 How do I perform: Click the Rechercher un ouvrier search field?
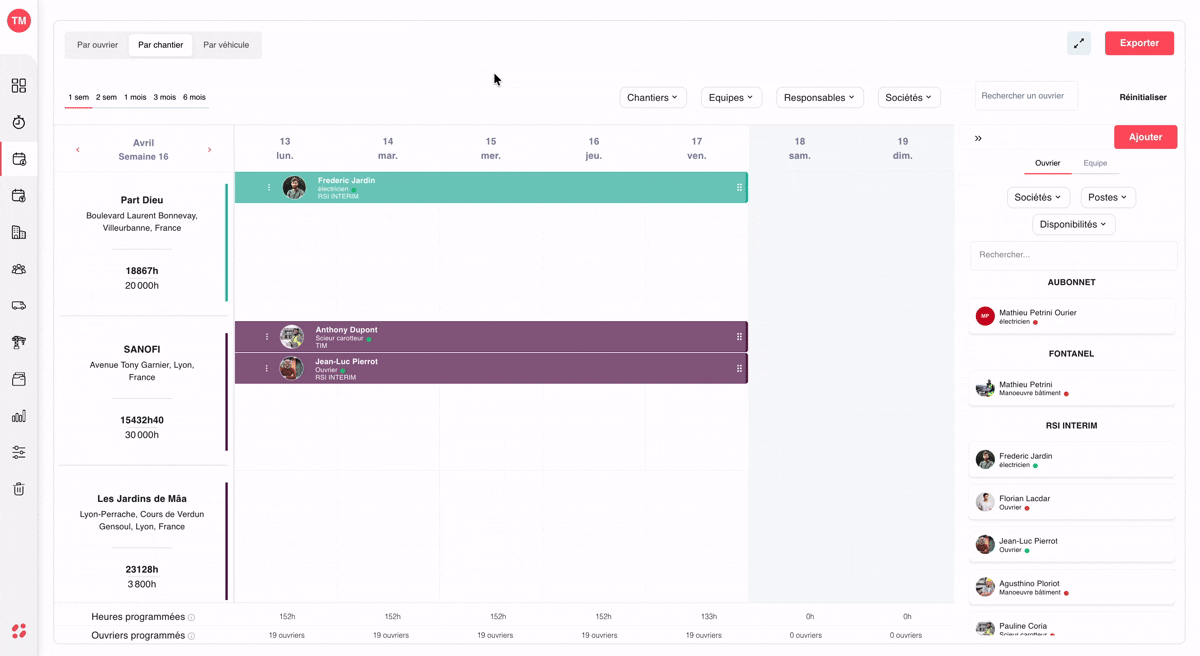(1026, 96)
